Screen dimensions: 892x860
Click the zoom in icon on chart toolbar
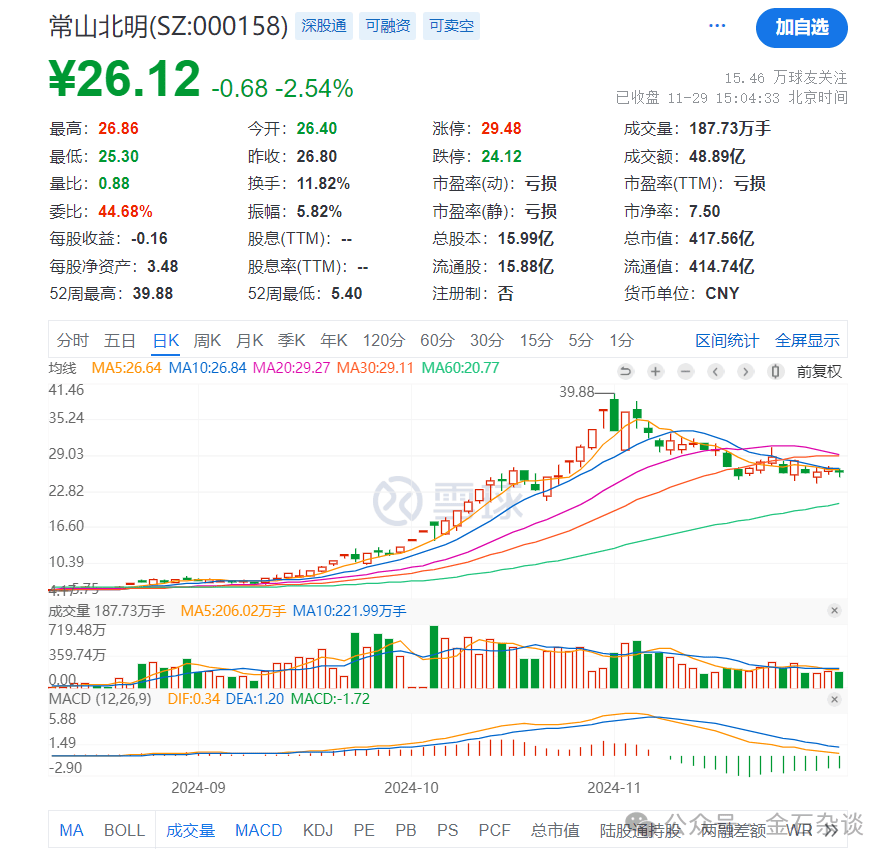[x=655, y=371]
